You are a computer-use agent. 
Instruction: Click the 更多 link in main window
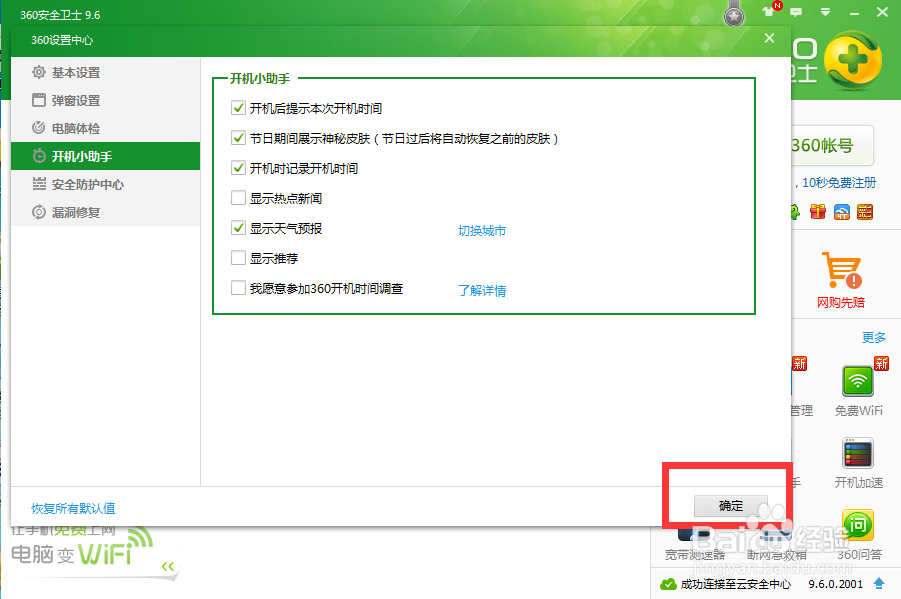pyautogui.click(x=873, y=337)
